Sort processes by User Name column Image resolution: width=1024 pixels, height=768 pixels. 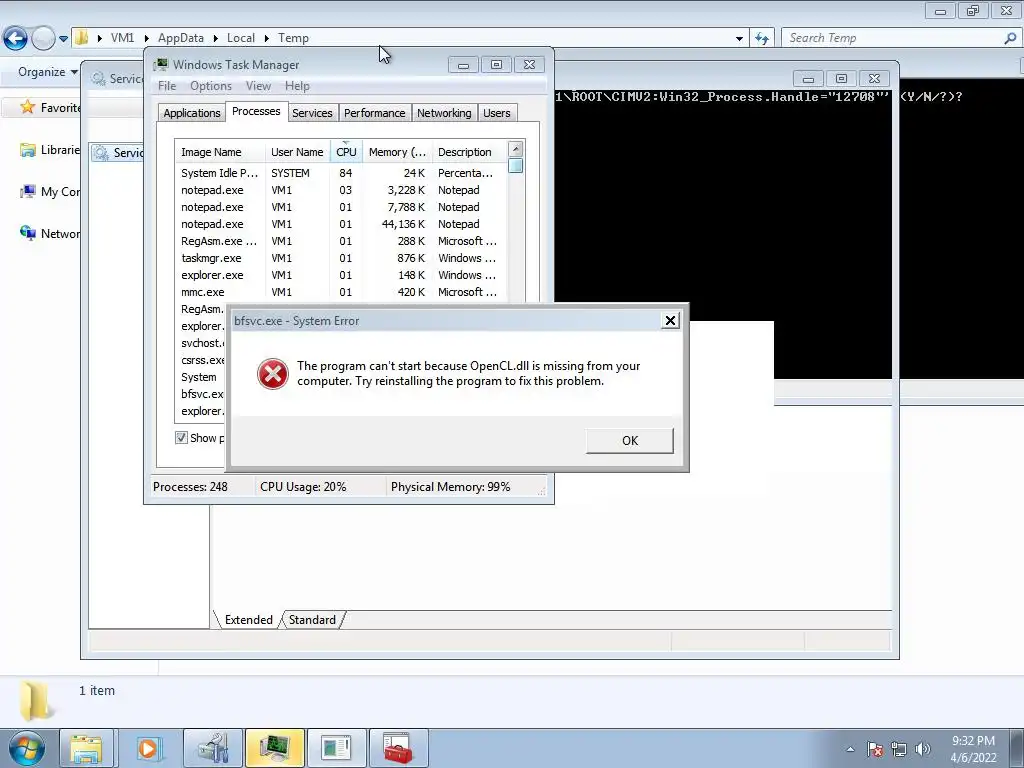click(x=297, y=152)
